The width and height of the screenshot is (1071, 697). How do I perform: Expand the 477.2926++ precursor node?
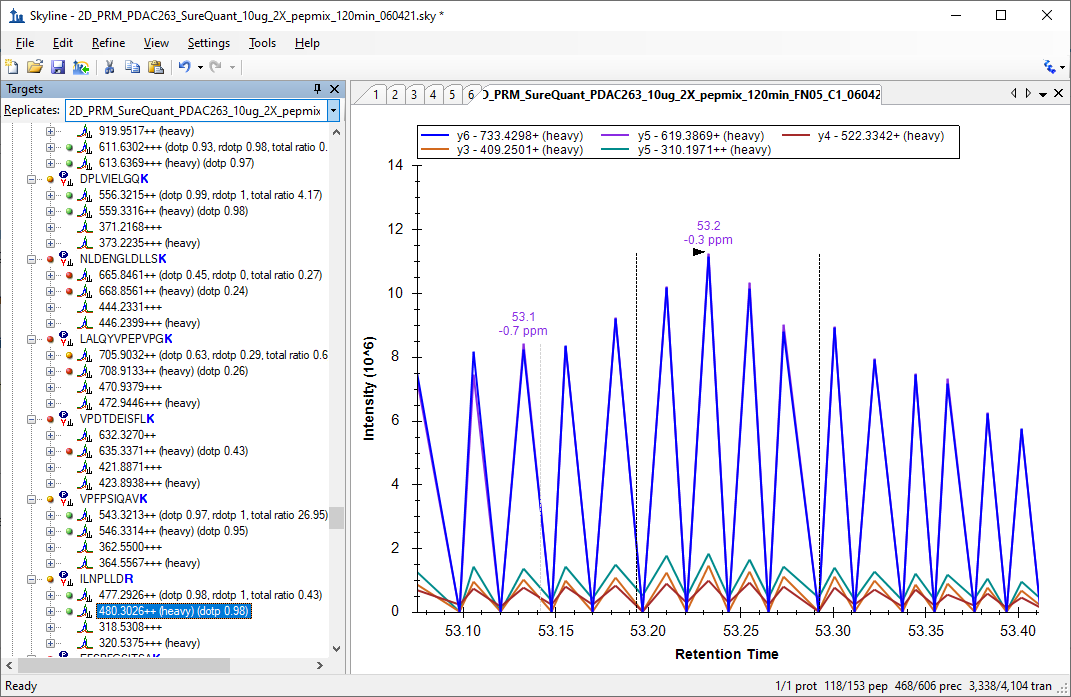click(51, 595)
